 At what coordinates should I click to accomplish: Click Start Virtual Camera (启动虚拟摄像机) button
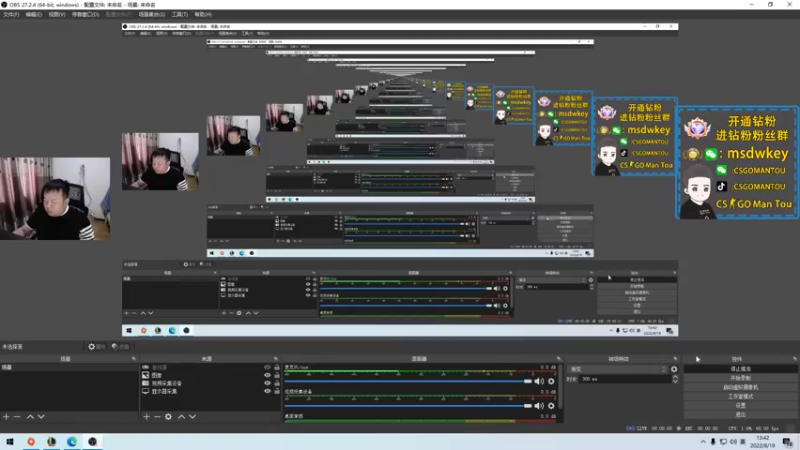coord(740,387)
